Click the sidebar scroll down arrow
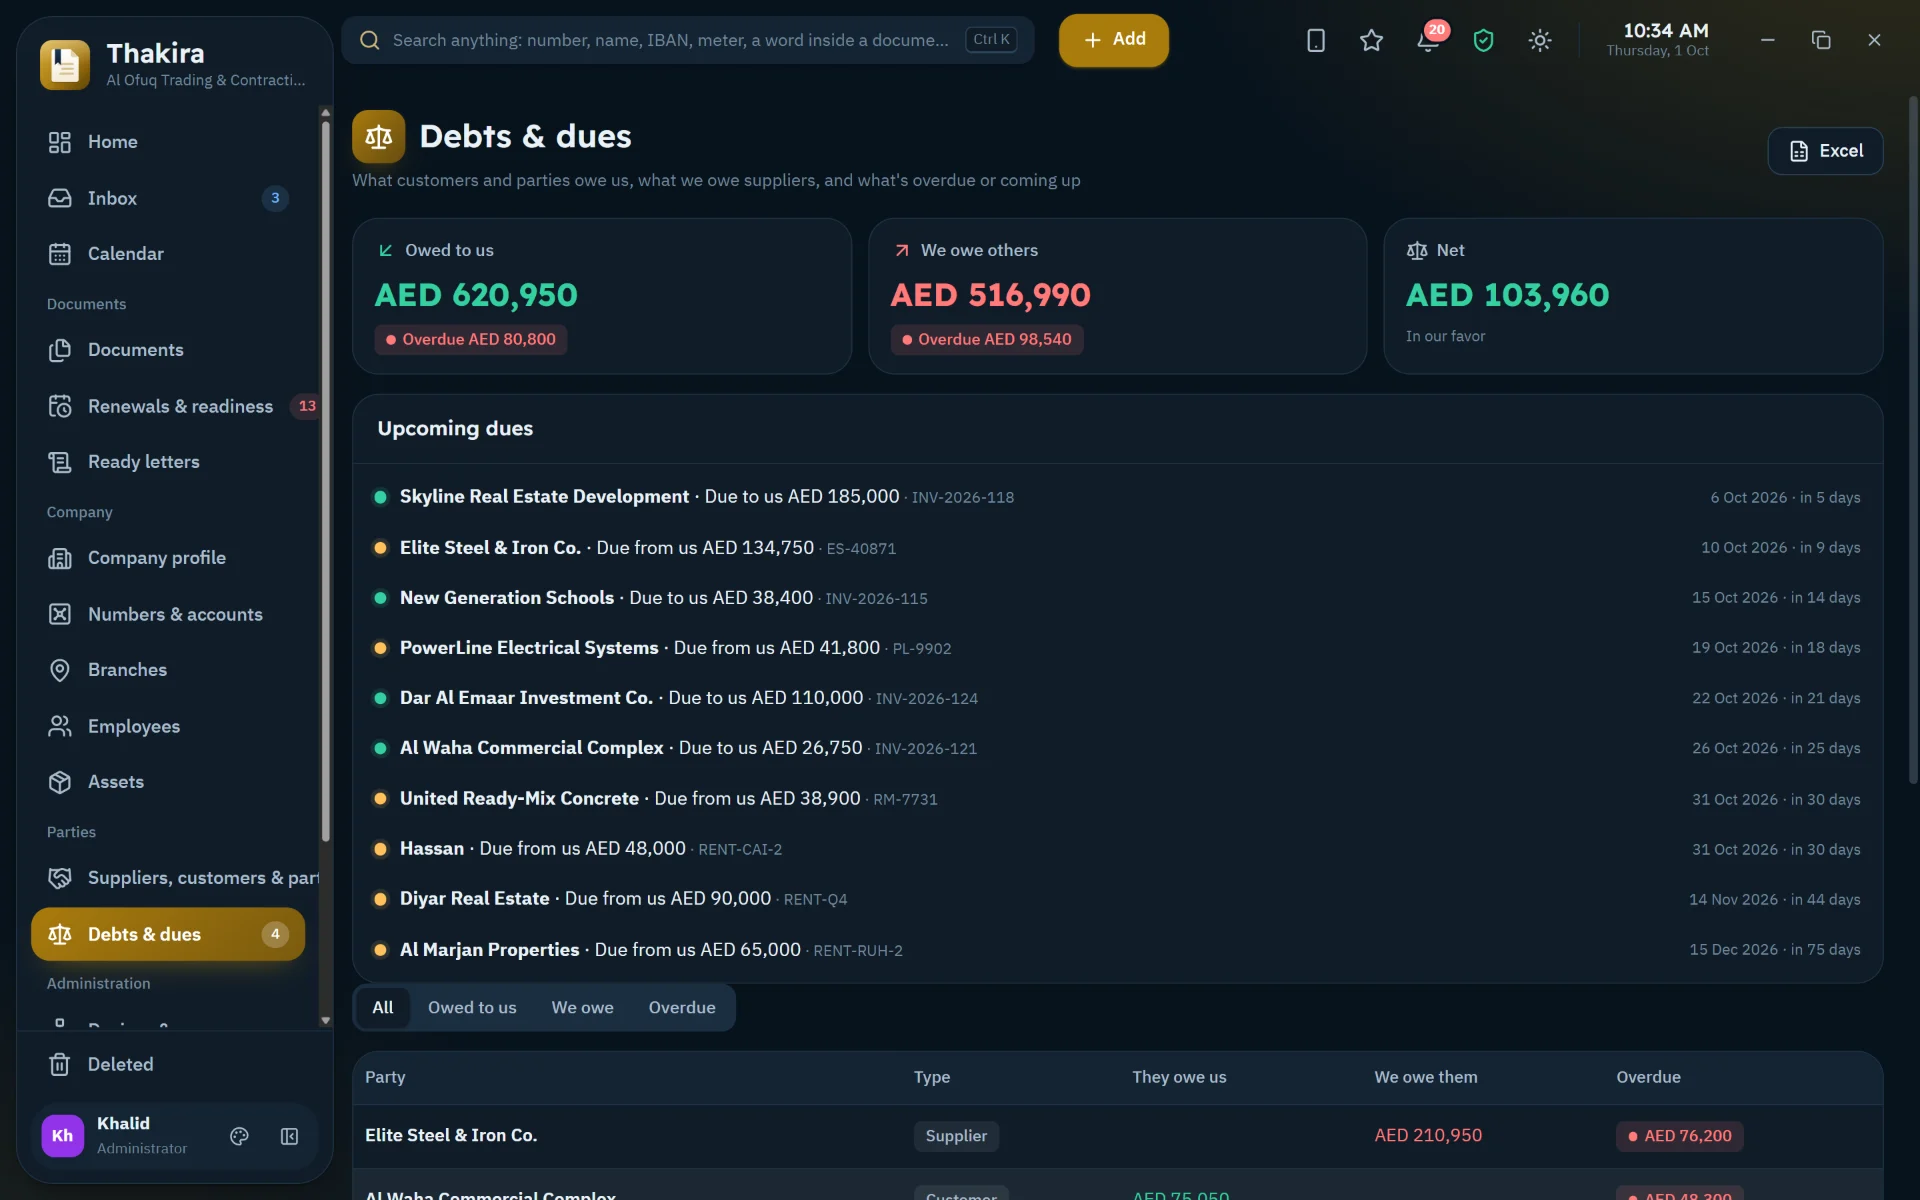Image resolution: width=1920 pixels, height=1200 pixels. coord(325,1021)
